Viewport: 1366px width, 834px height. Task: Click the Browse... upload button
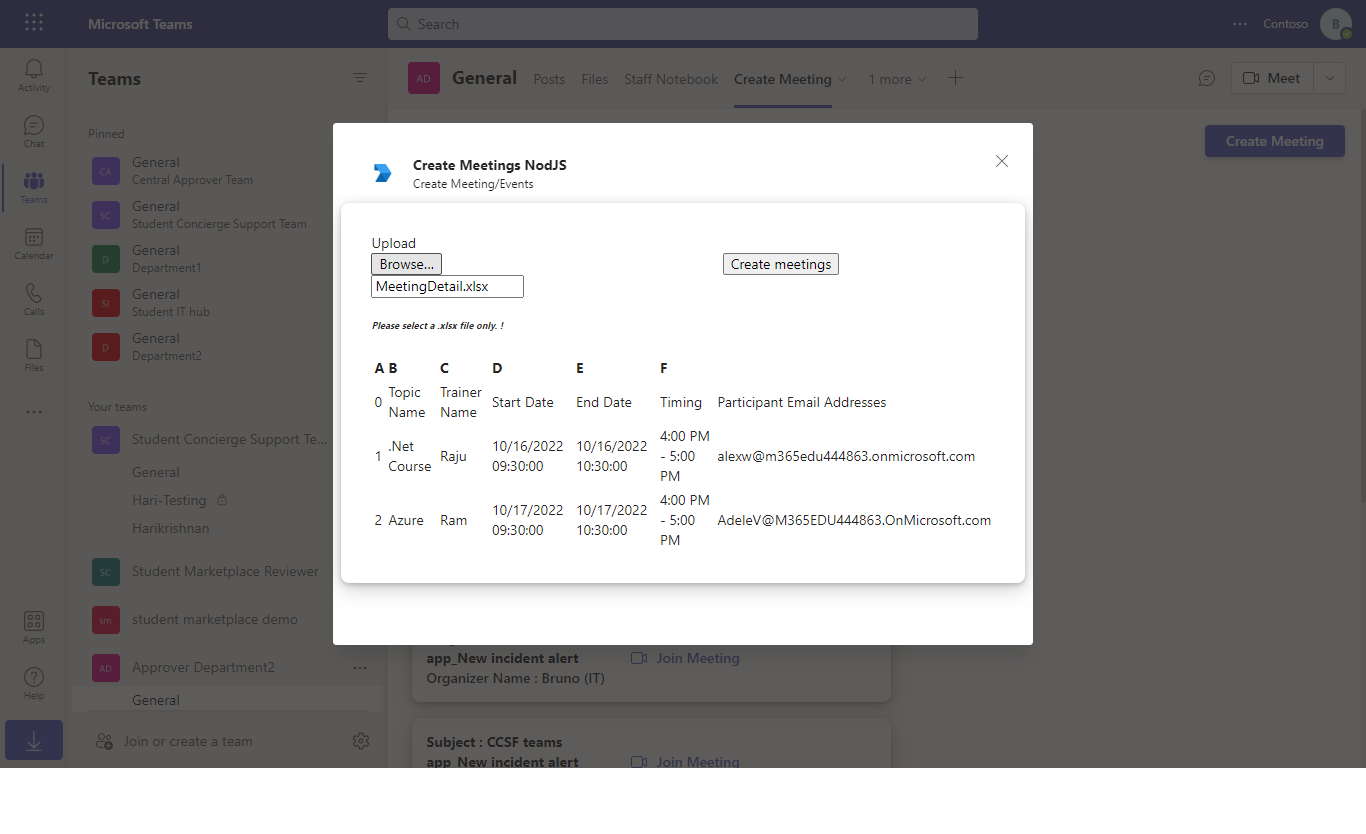tap(406, 264)
